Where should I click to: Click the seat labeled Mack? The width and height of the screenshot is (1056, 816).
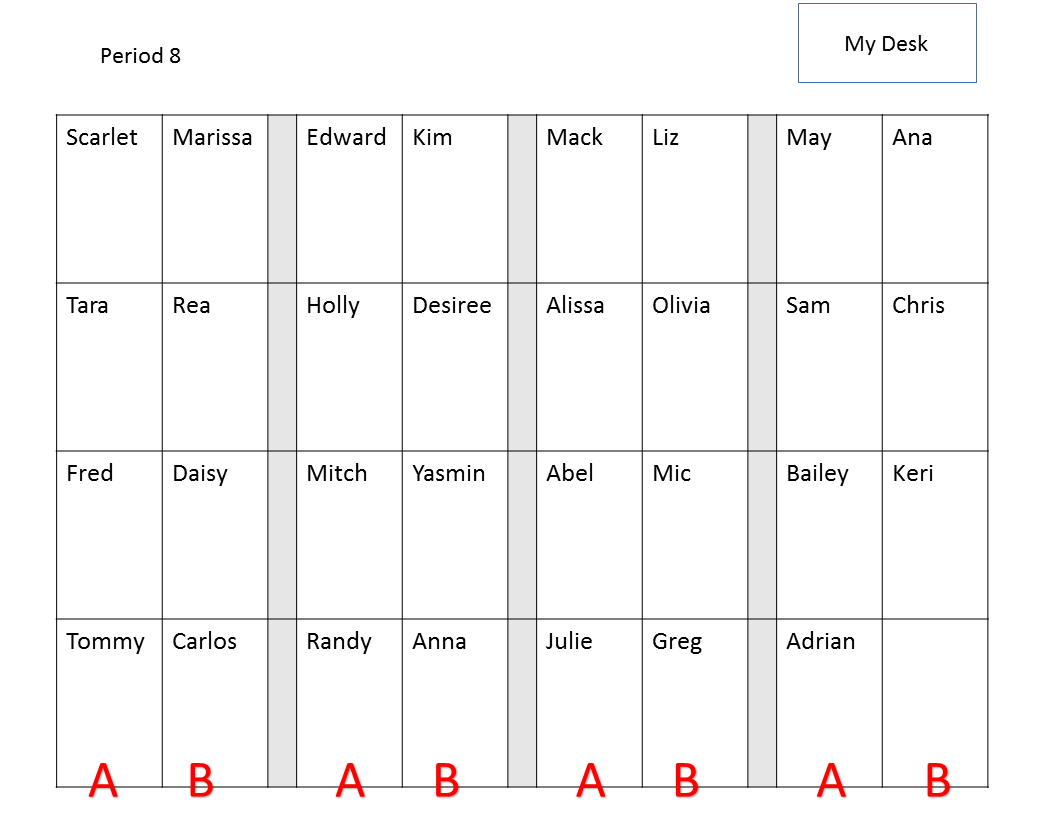pos(589,198)
